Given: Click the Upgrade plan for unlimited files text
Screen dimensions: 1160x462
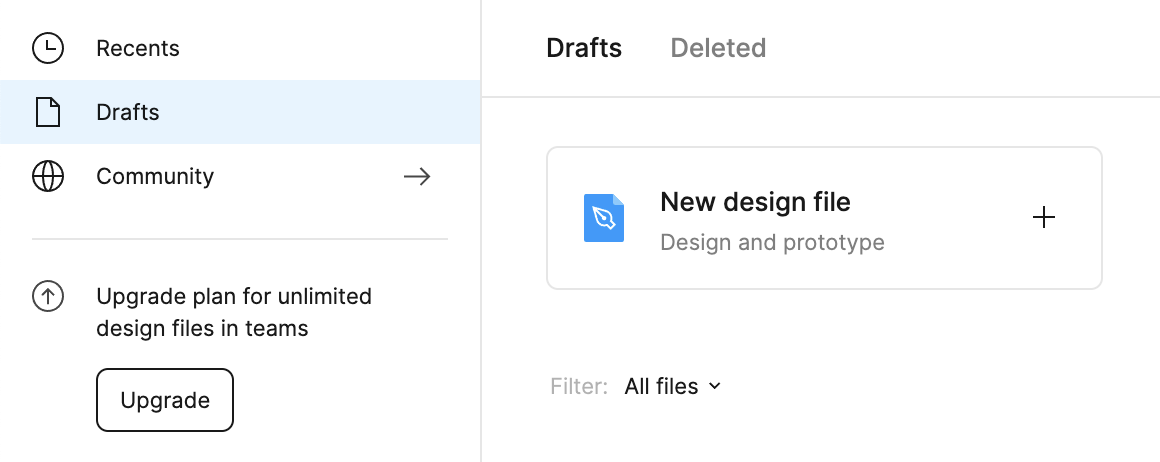Looking at the screenshot, I should click(x=234, y=312).
